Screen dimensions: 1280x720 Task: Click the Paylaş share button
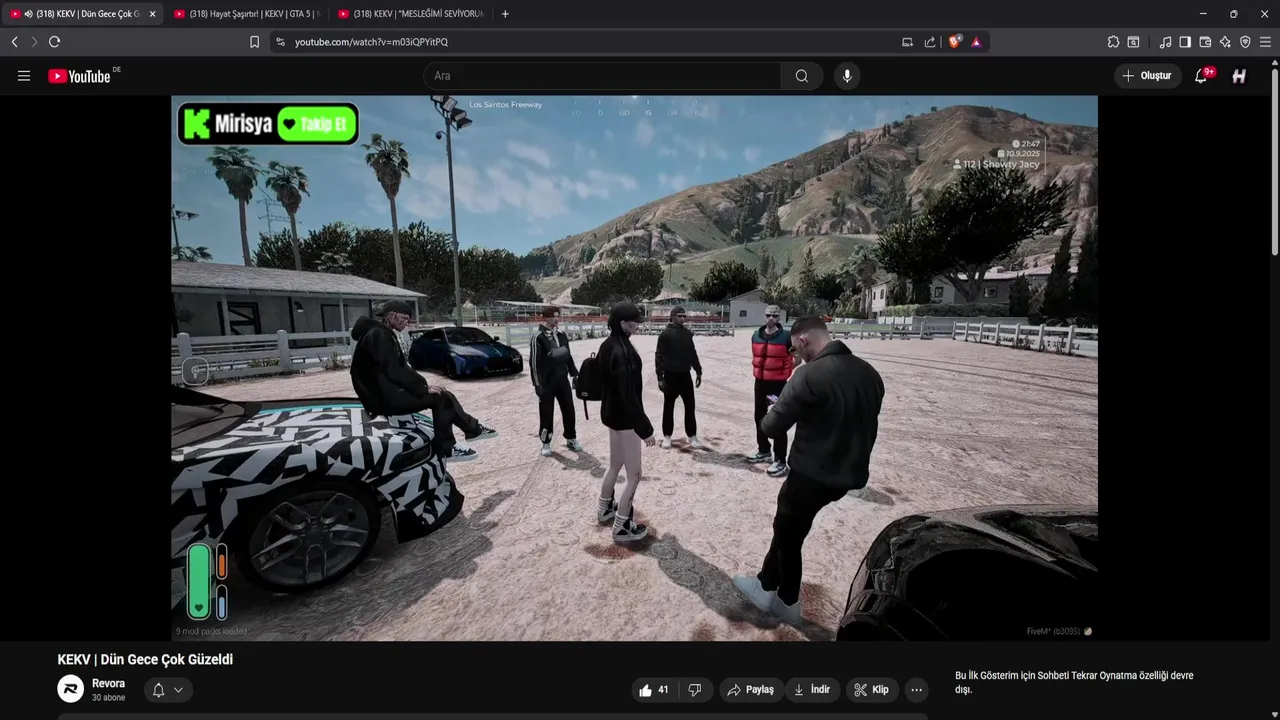point(750,690)
